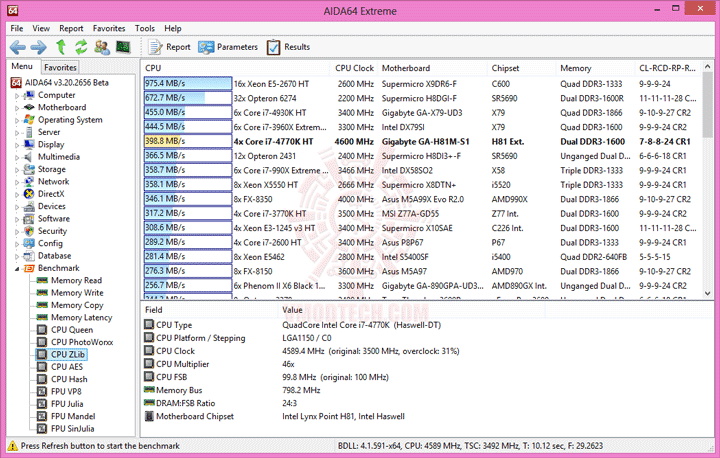Click the Software icon in tree
Image resolution: width=720 pixels, height=458 pixels.
29,219
